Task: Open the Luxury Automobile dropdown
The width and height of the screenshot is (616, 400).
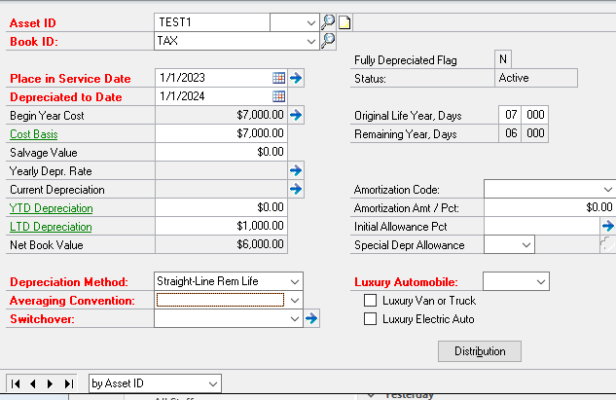Action: click(541, 282)
